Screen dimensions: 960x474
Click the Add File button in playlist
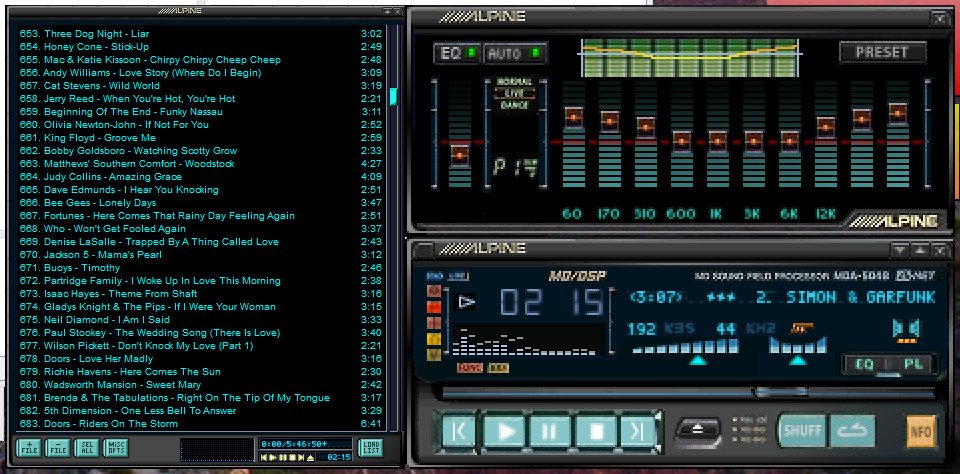click(29, 447)
